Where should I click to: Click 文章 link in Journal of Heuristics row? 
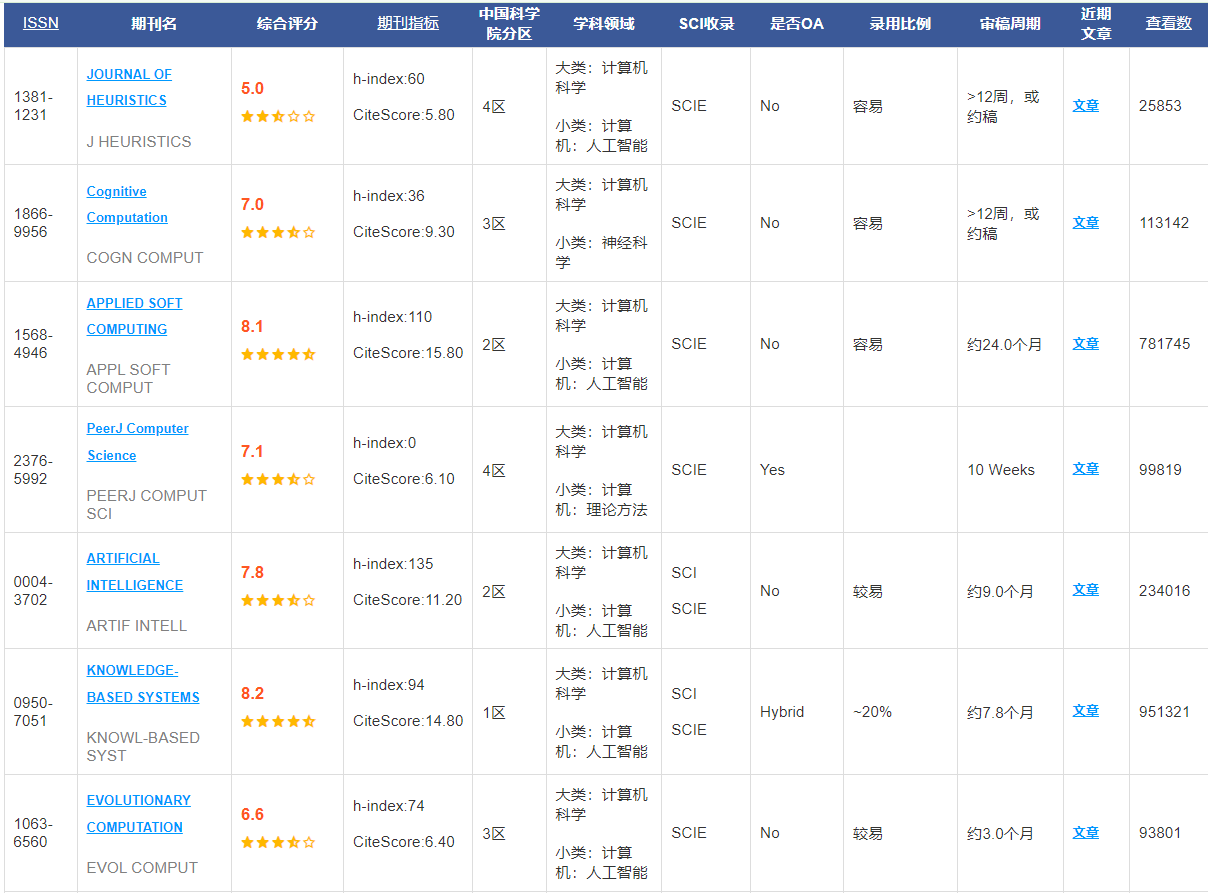click(1085, 105)
